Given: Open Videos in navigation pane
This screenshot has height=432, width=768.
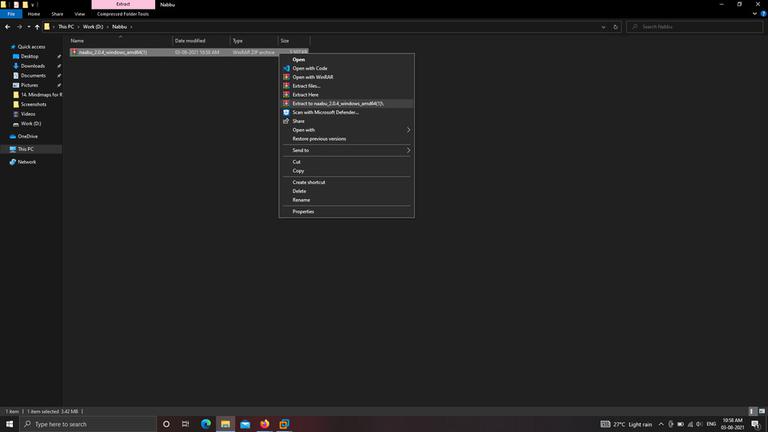Looking at the screenshot, I should (x=27, y=114).
